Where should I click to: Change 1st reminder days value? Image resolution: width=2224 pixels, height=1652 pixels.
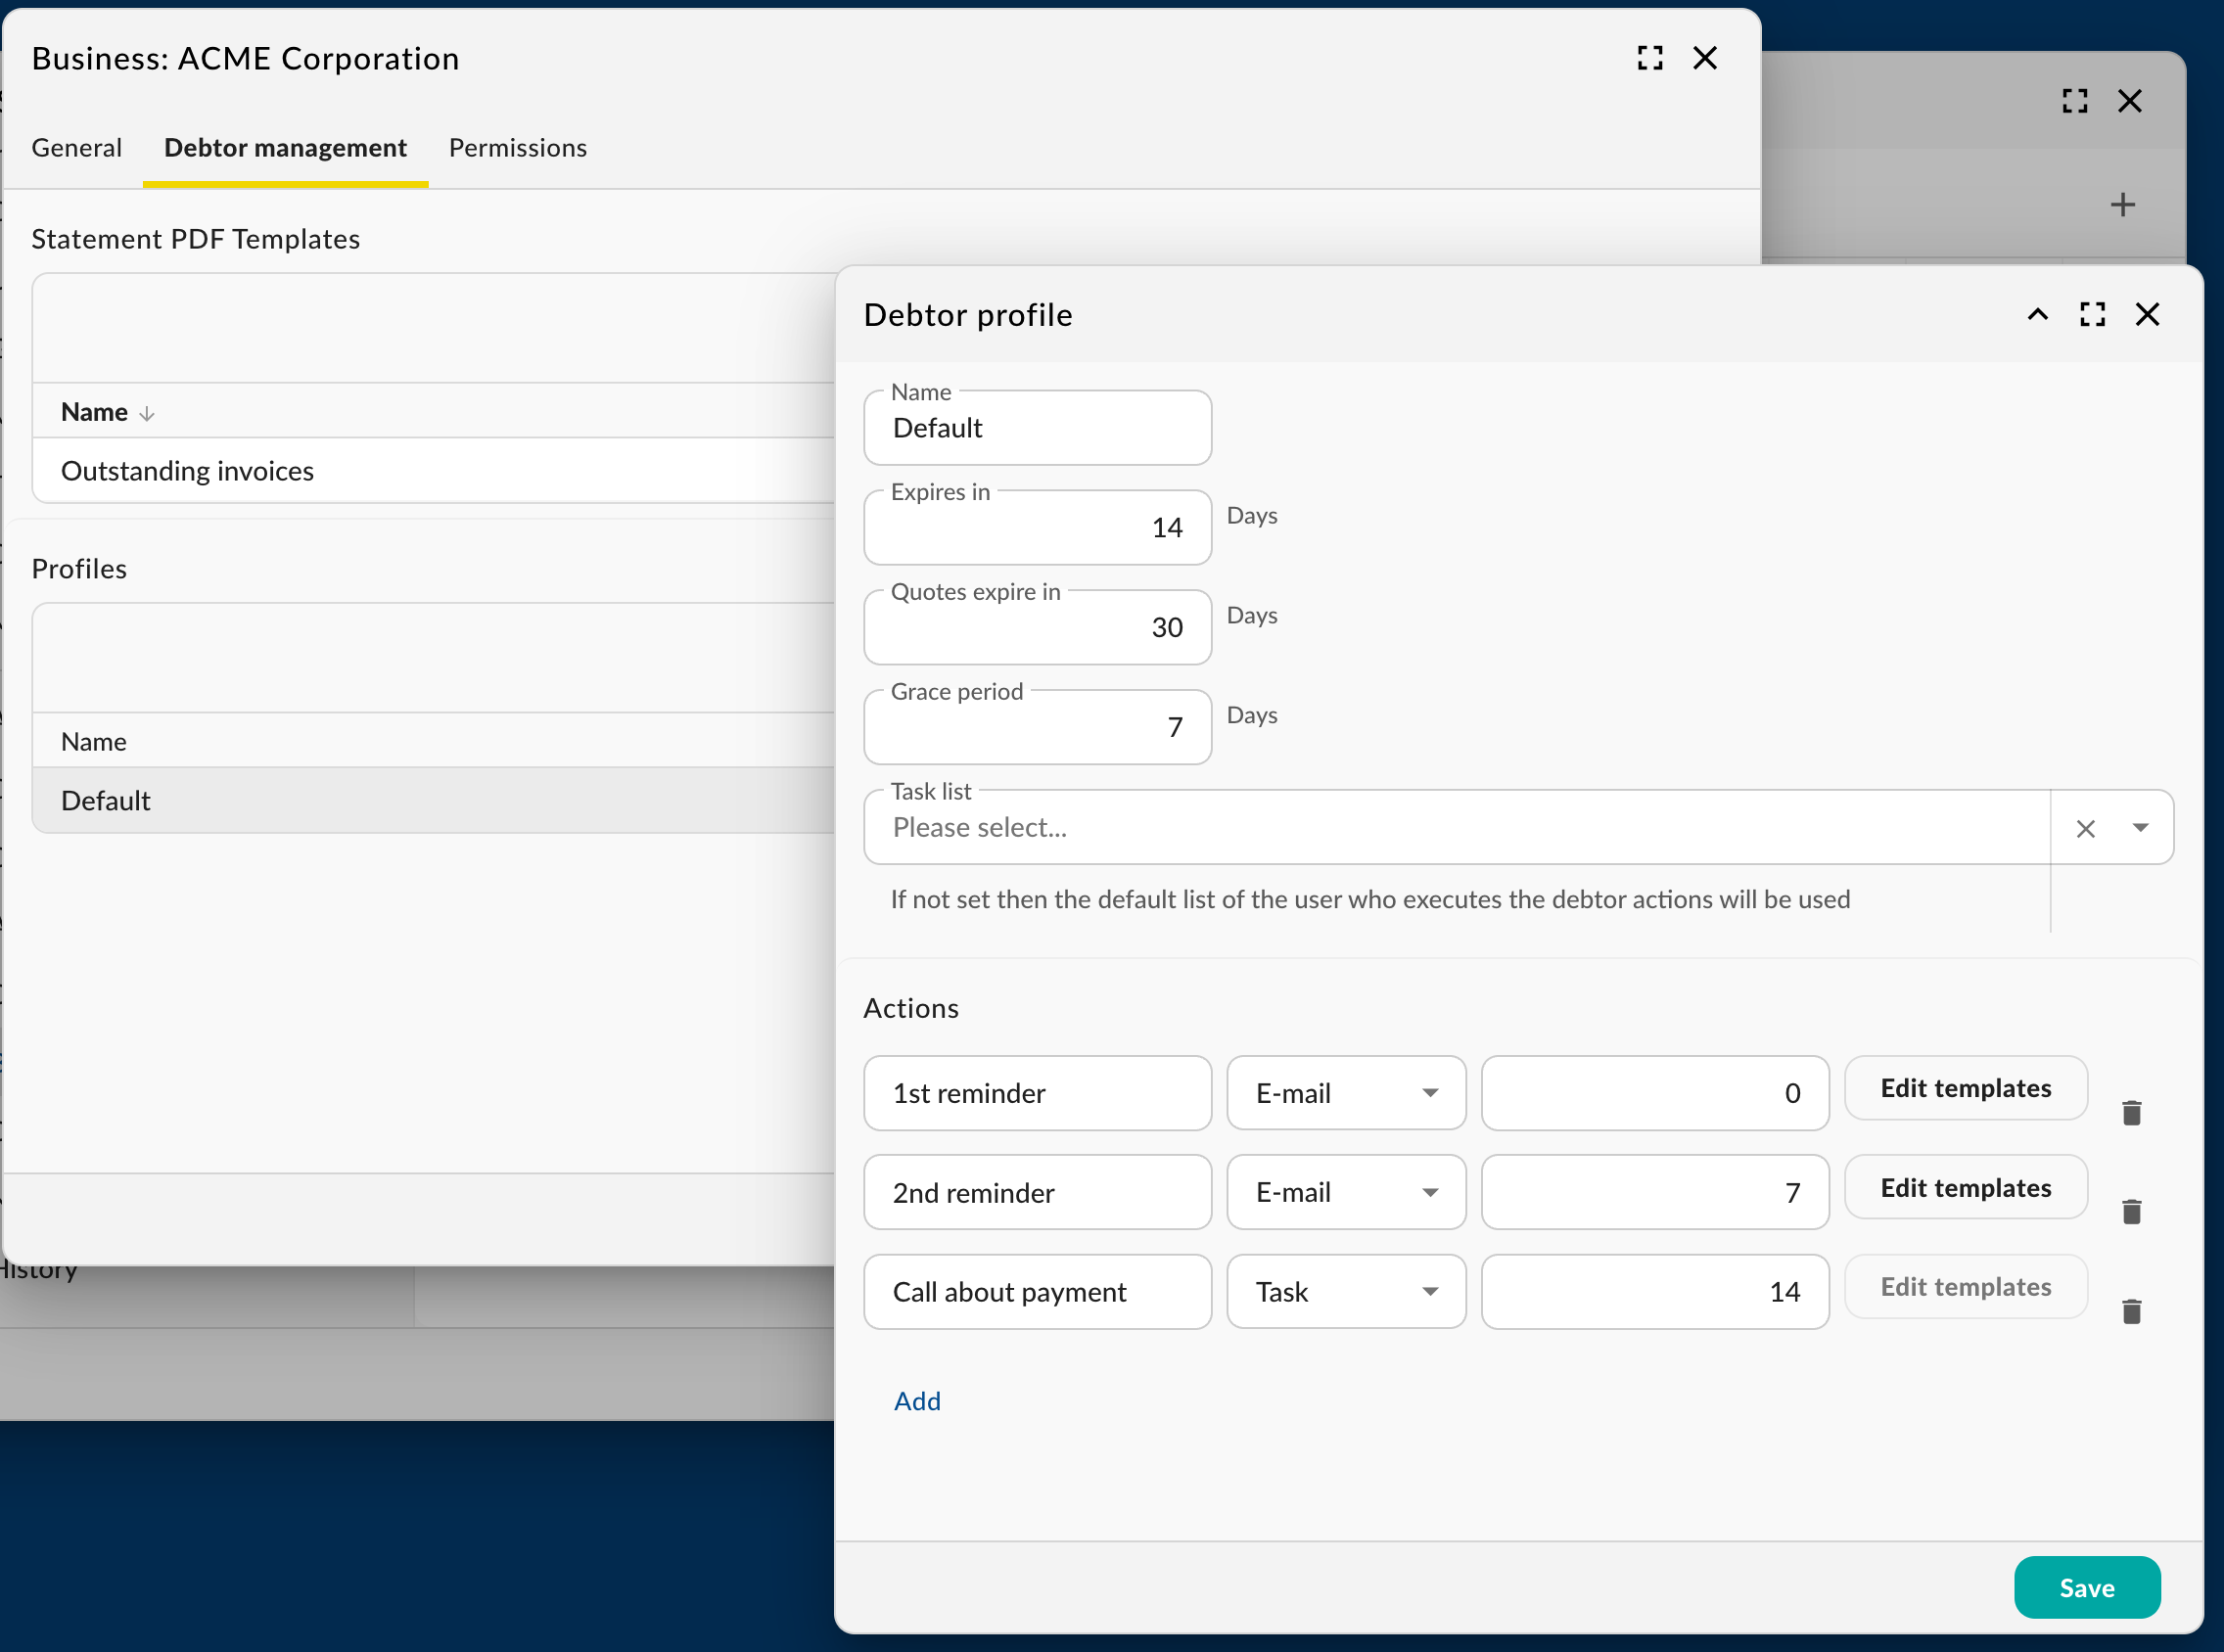coord(1655,1093)
